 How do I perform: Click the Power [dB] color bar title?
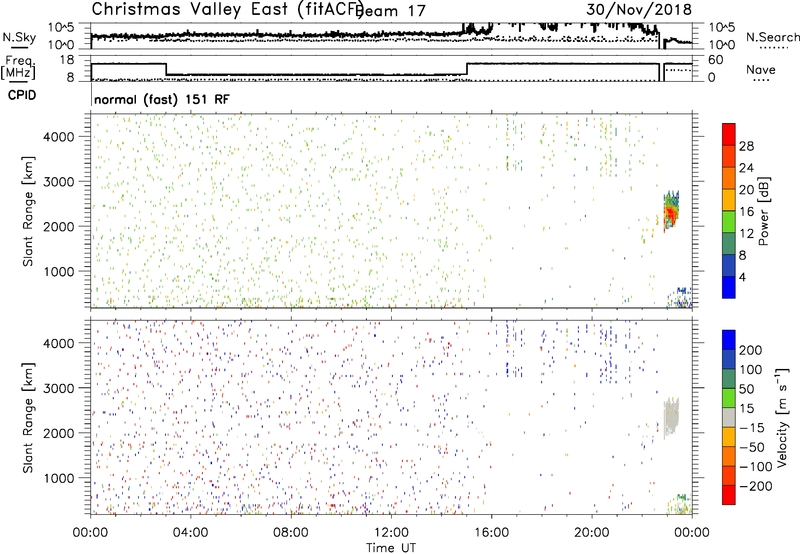[x=764, y=211]
